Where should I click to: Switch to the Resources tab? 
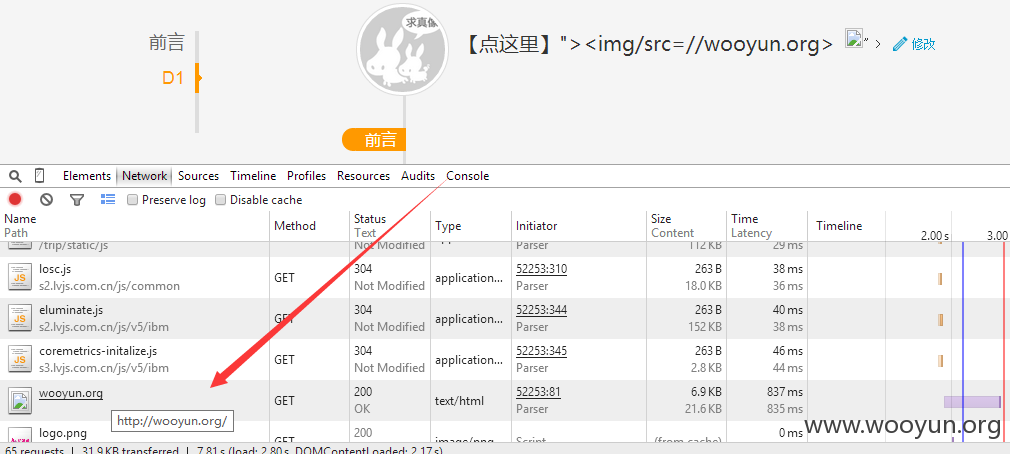coord(363,176)
